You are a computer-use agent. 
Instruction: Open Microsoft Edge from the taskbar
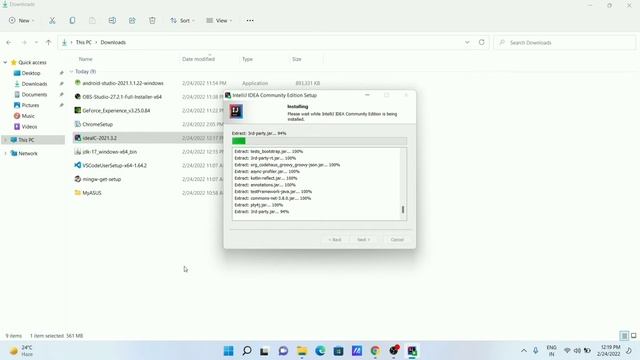click(320, 351)
